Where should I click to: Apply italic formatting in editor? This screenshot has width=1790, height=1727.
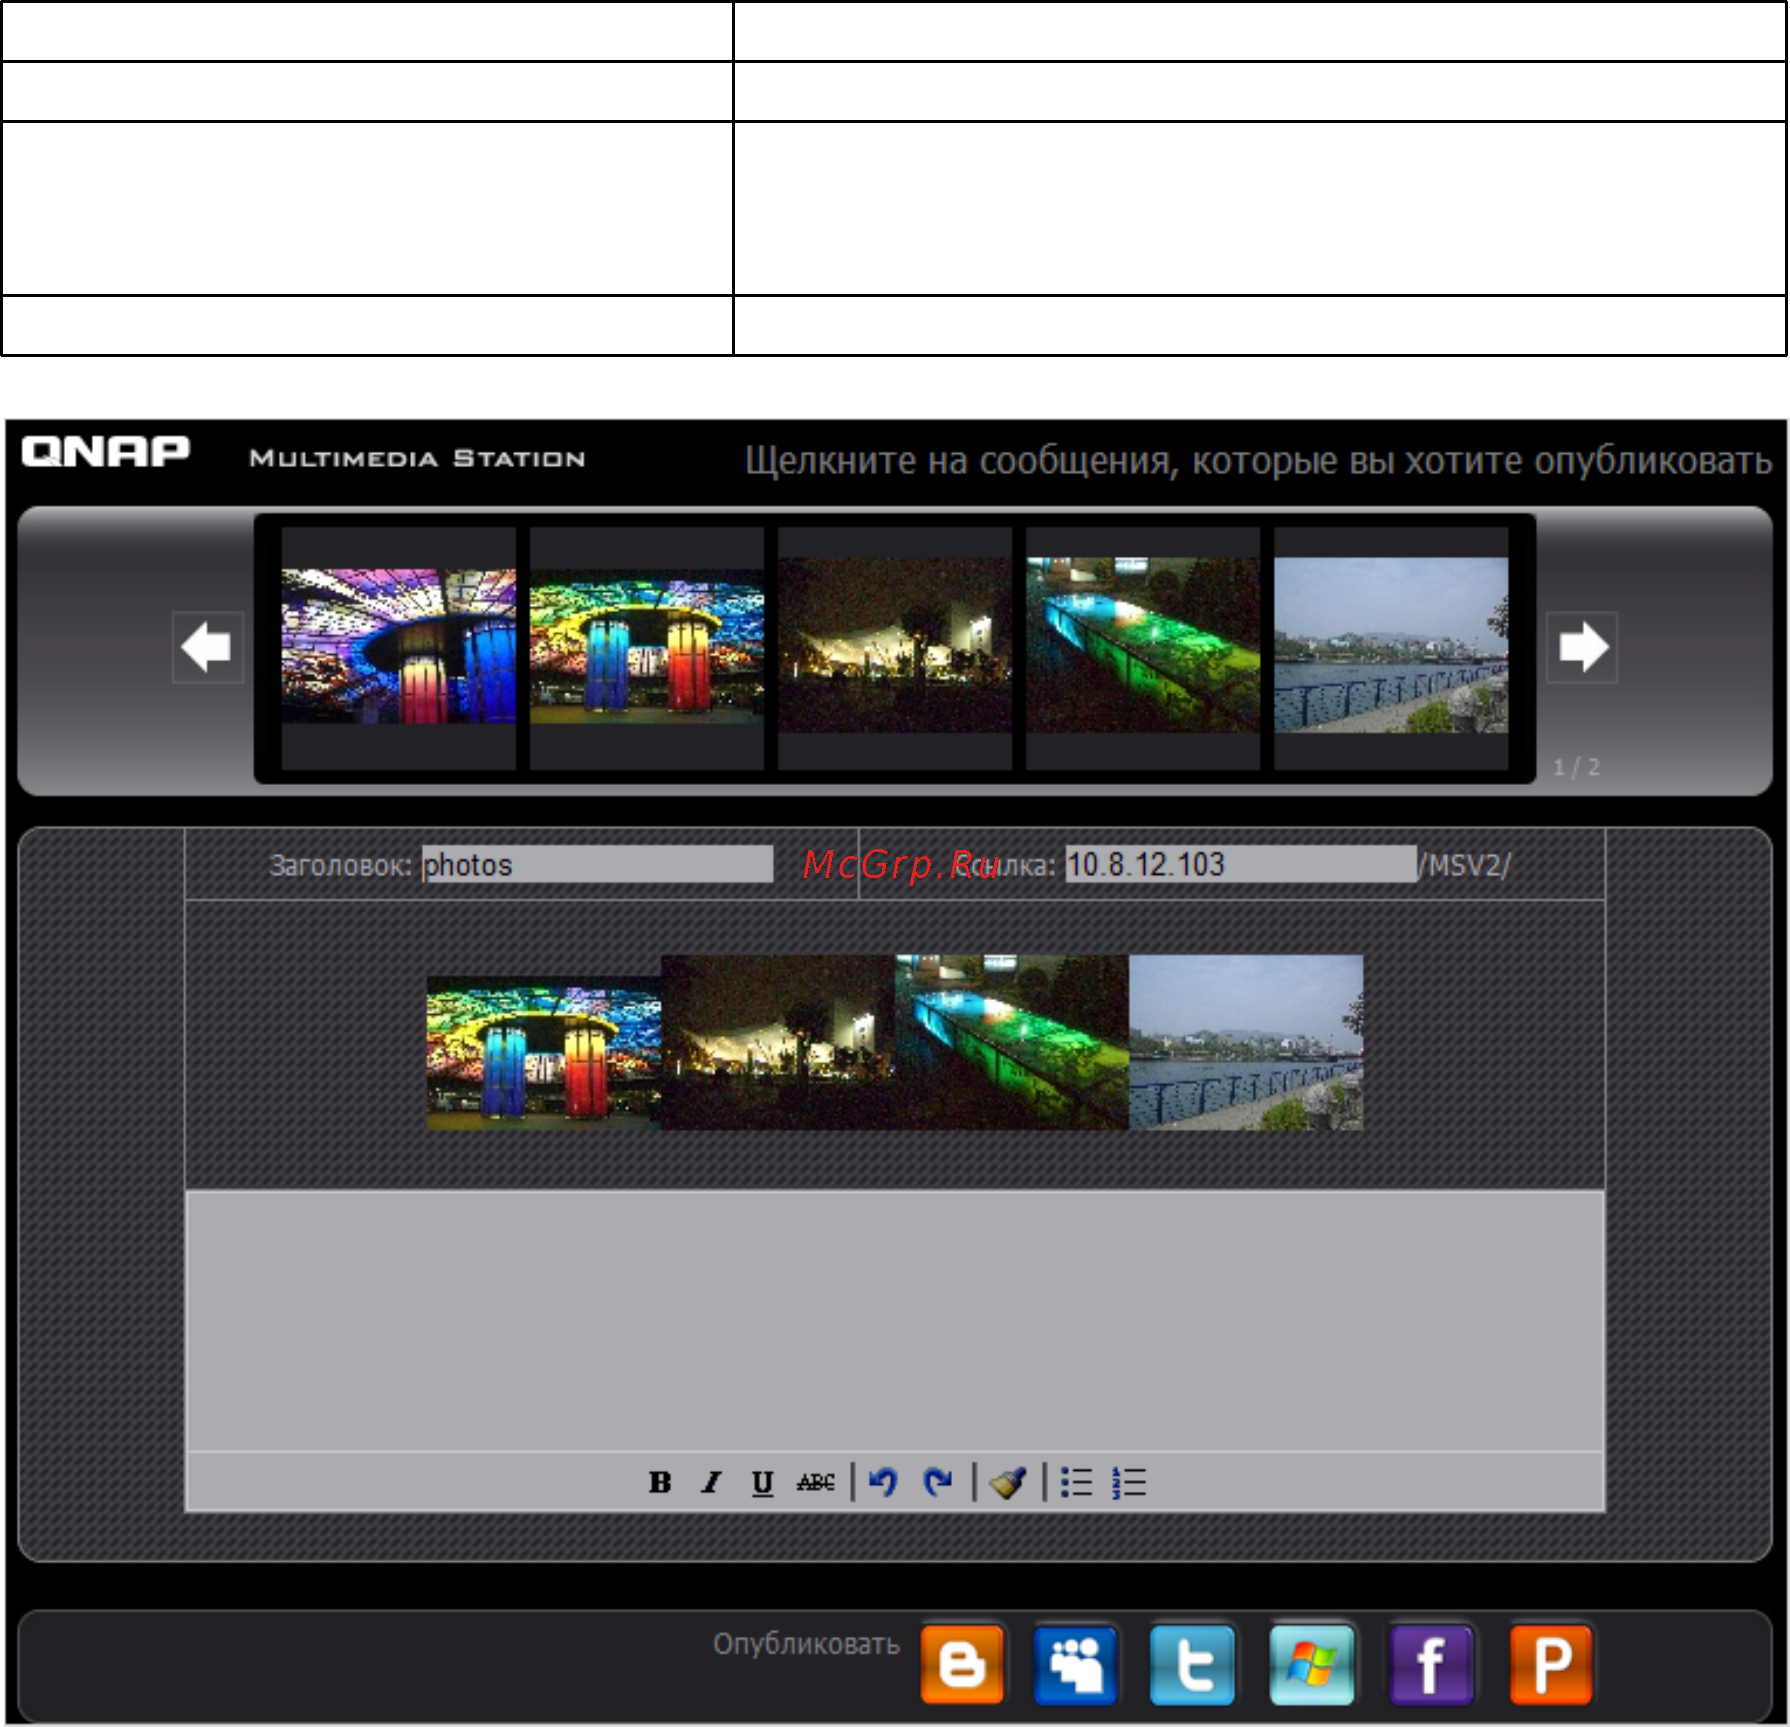click(711, 1482)
